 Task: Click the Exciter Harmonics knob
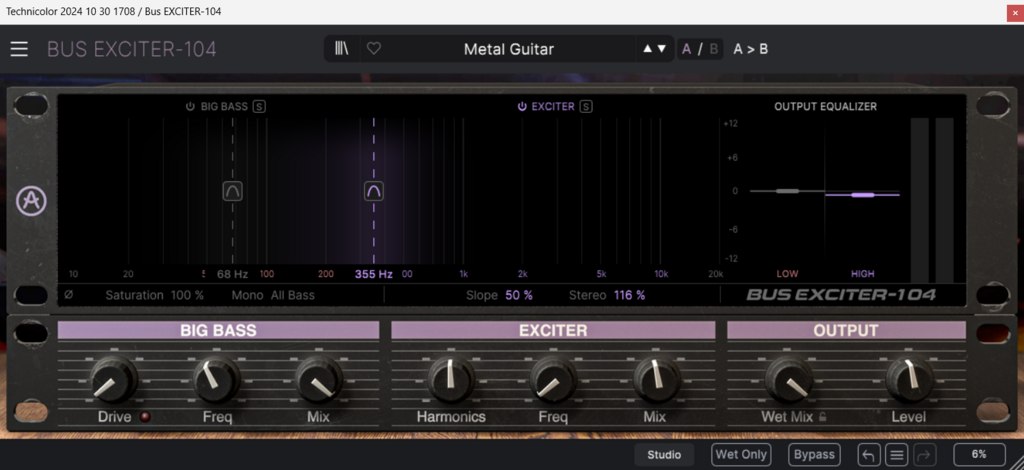(x=451, y=379)
